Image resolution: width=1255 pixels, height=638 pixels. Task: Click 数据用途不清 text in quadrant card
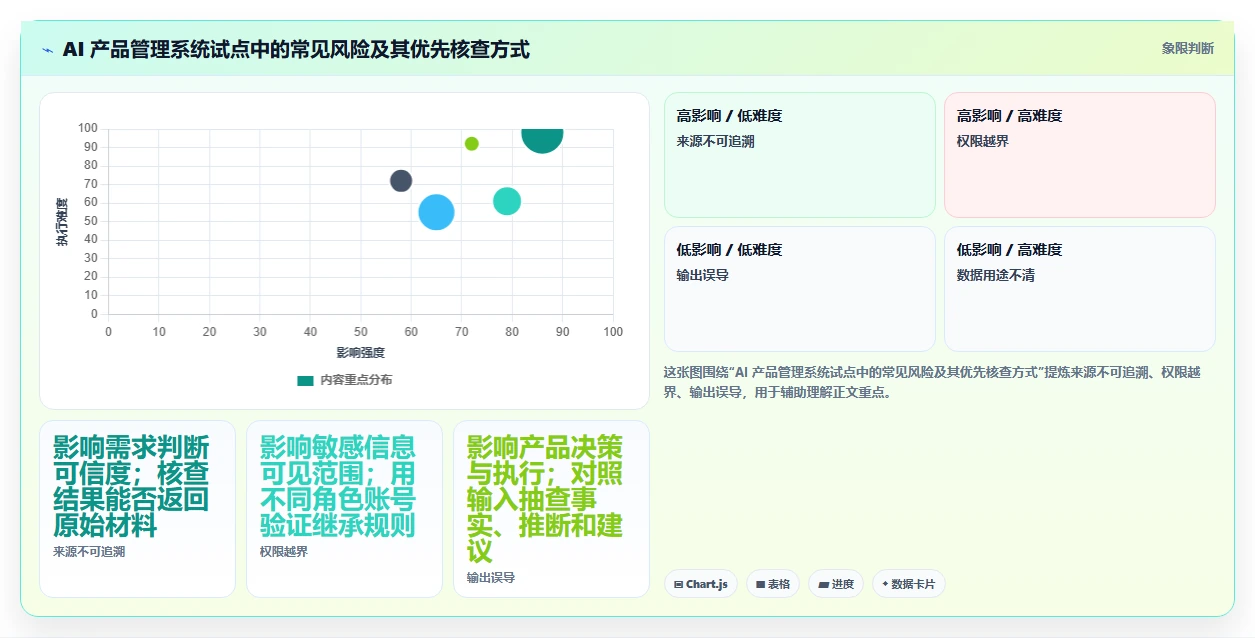point(996,275)
